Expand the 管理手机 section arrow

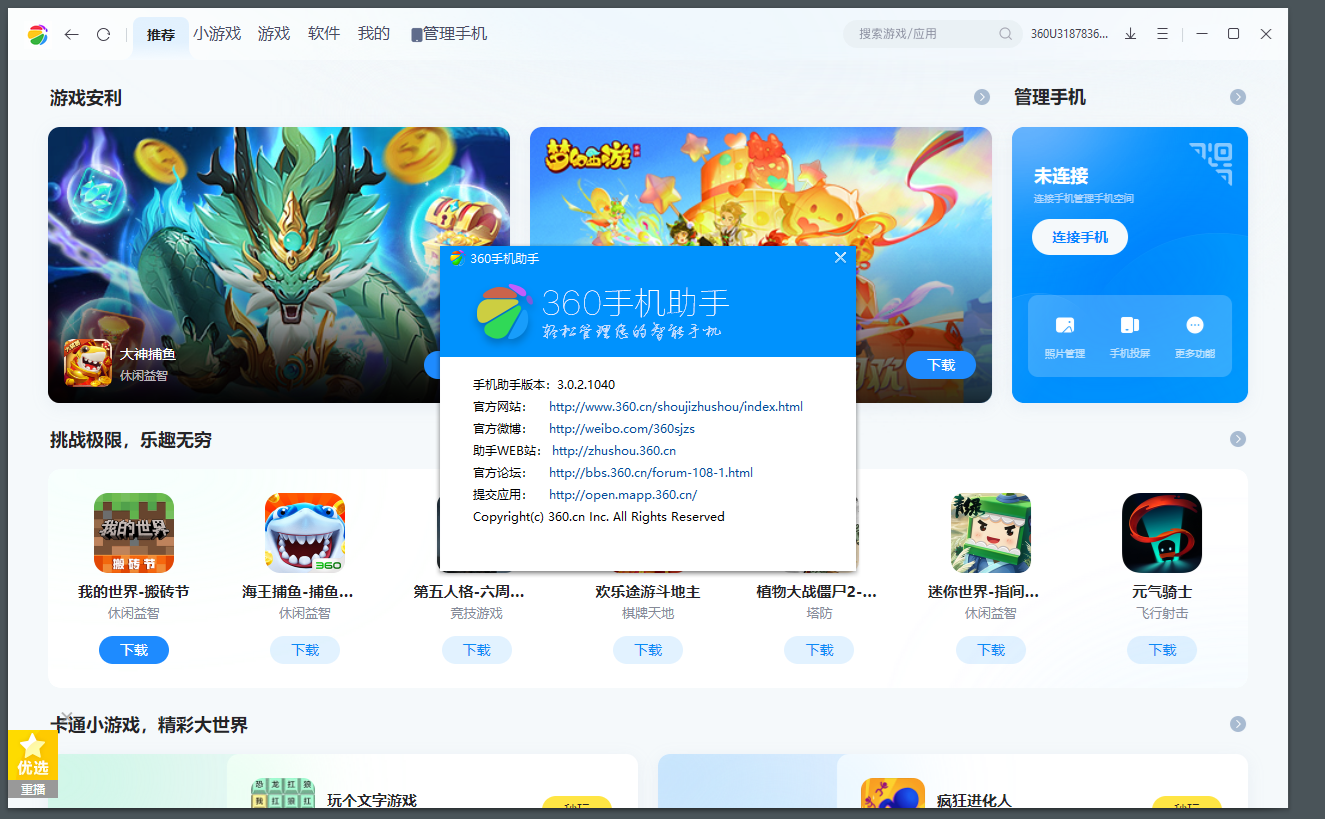[x=1238, y=97]
